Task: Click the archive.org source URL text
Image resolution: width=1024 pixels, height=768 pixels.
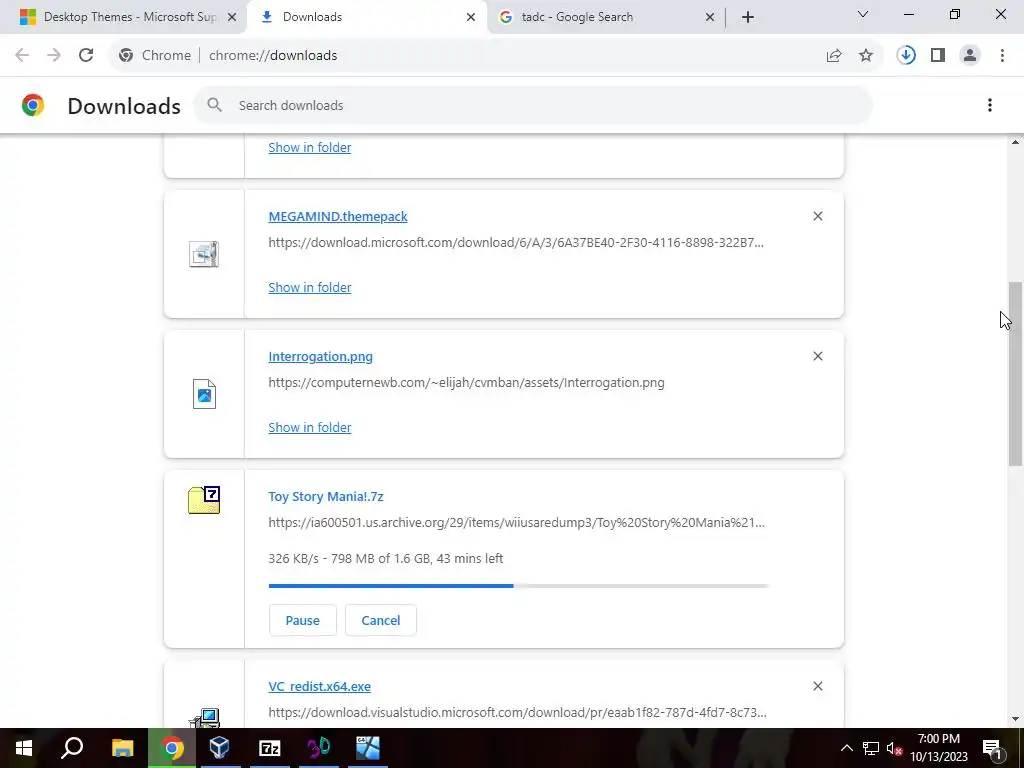Action: (517, 522)
